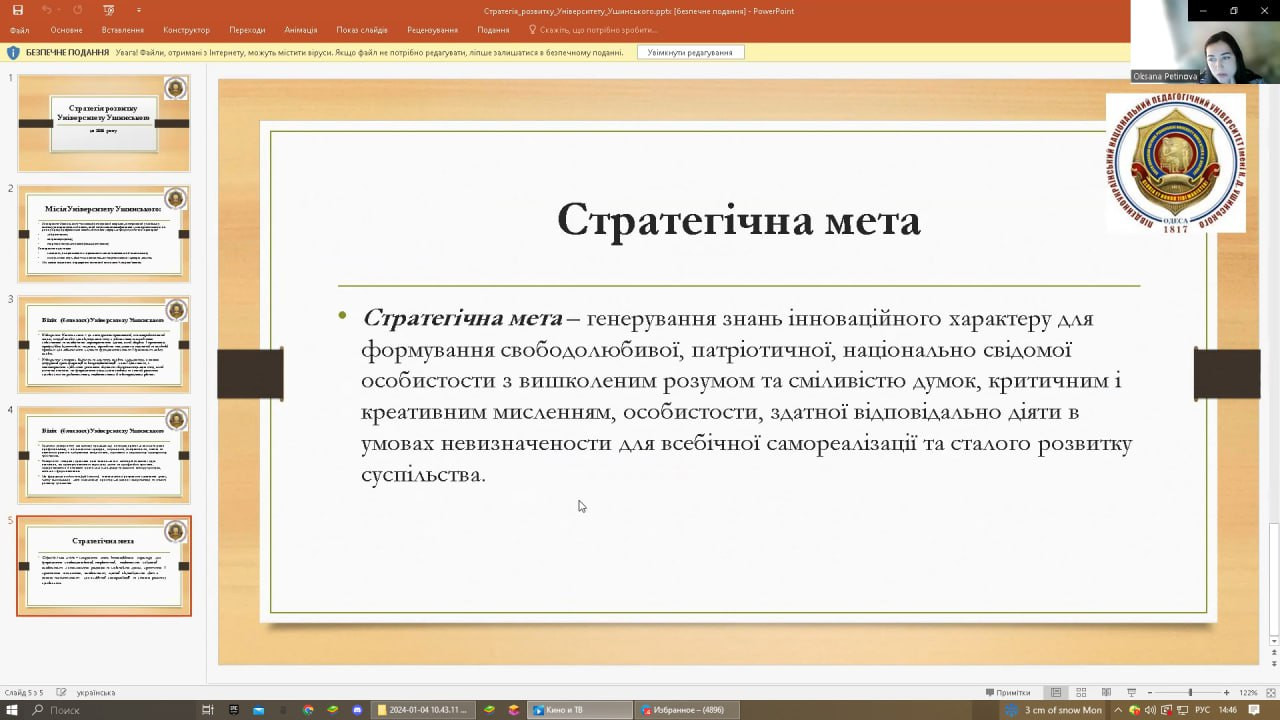This screenshot has width=1280, height=720.
Task: Open the Файл menu
Action: click(x=19, y=30)
